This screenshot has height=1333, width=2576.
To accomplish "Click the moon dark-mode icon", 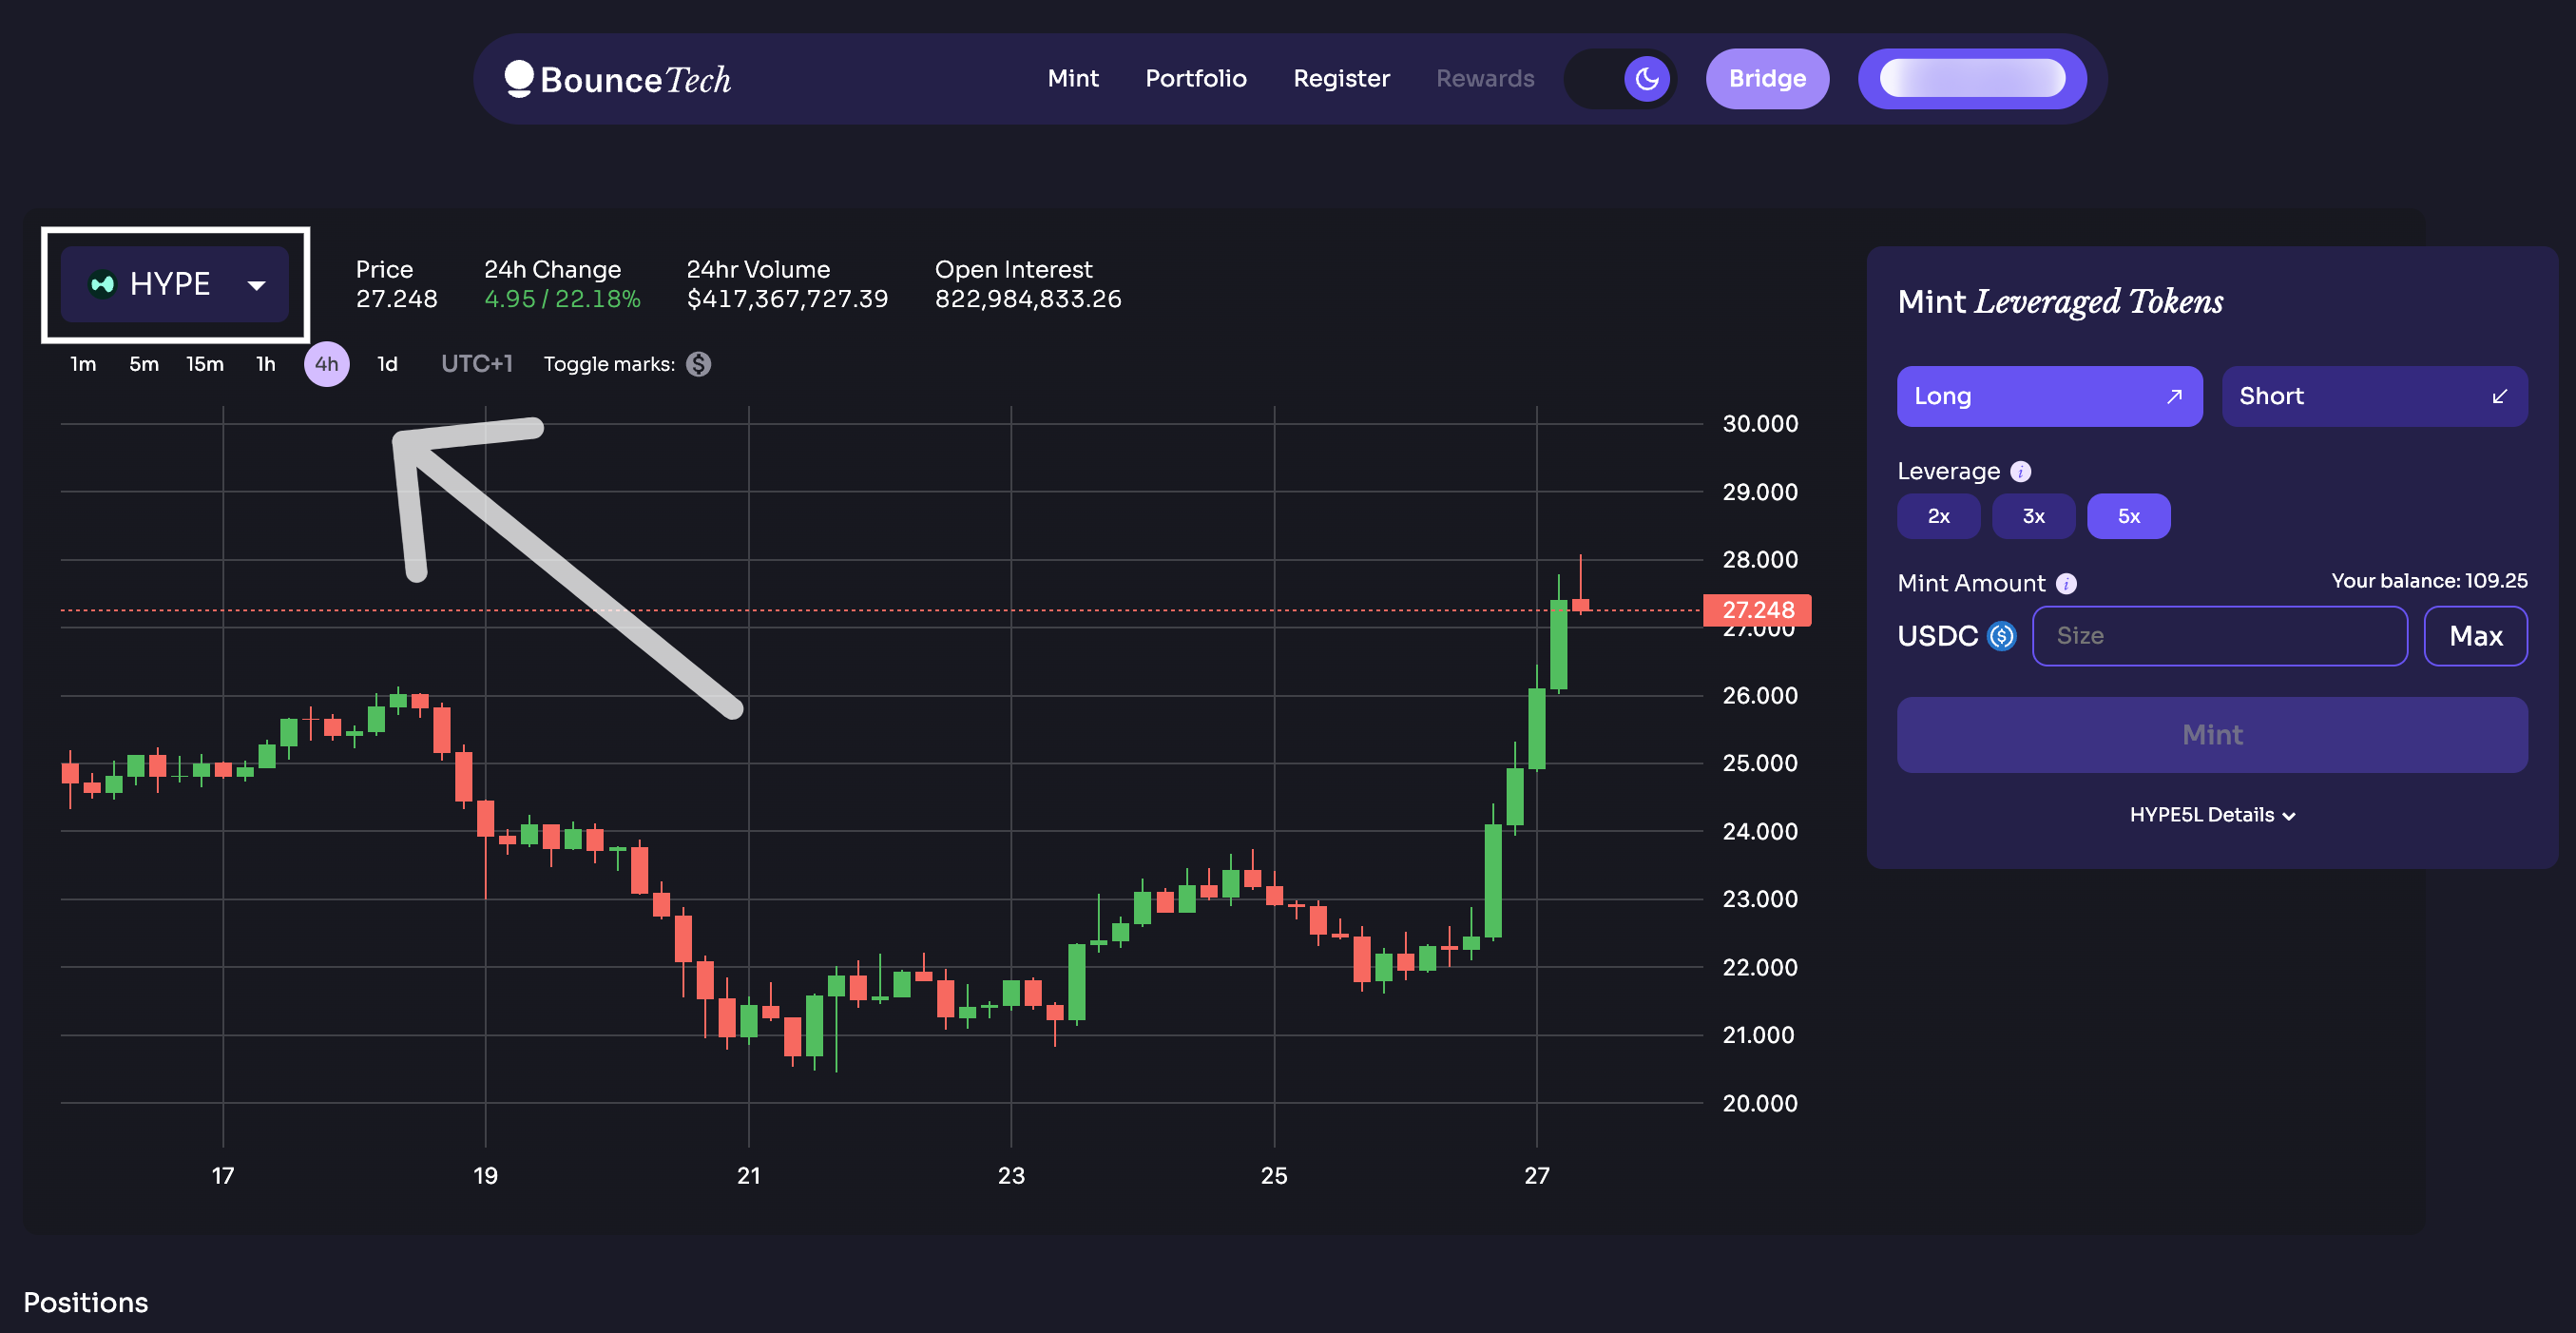I will click(x=1646, y=78).
